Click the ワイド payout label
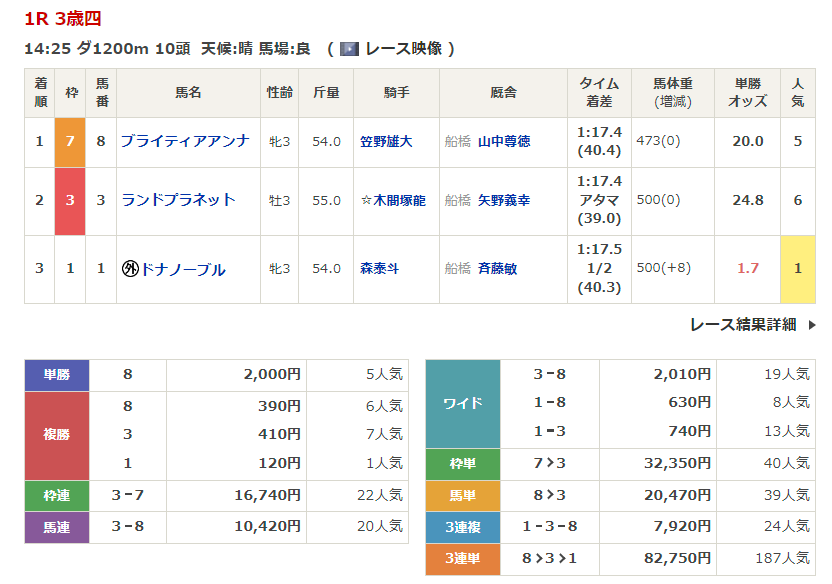This screenshot has width=832, height=584. (x=462, y=403)
